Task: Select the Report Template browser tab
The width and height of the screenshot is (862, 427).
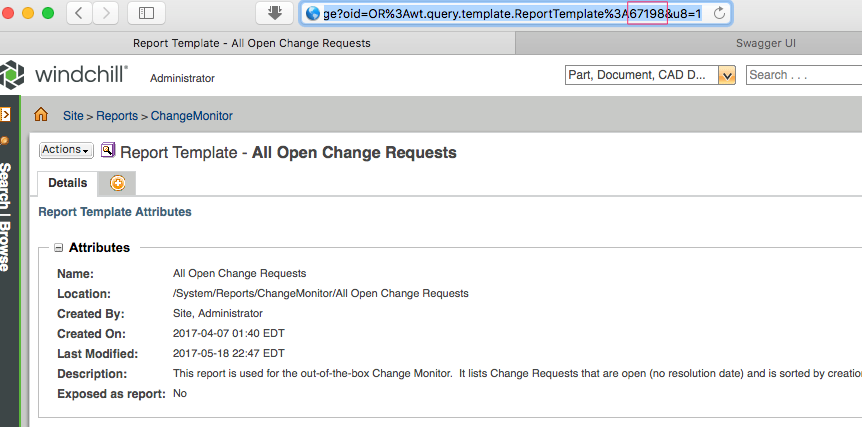Action: click(252, 43)
